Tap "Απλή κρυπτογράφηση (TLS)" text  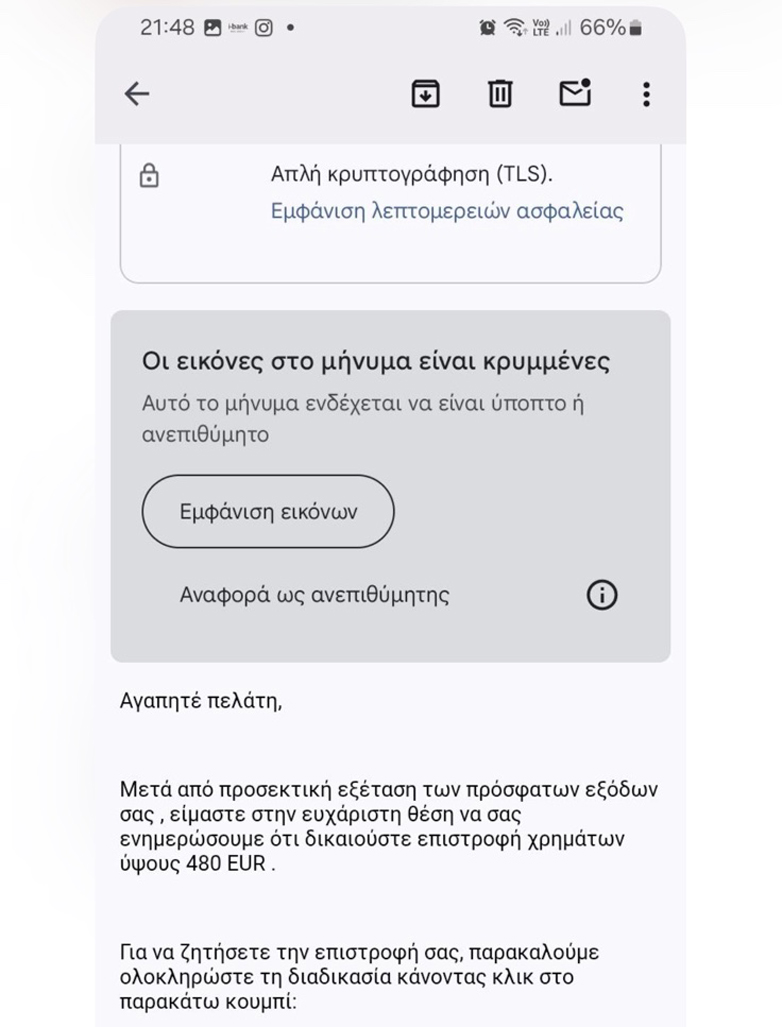412,174
